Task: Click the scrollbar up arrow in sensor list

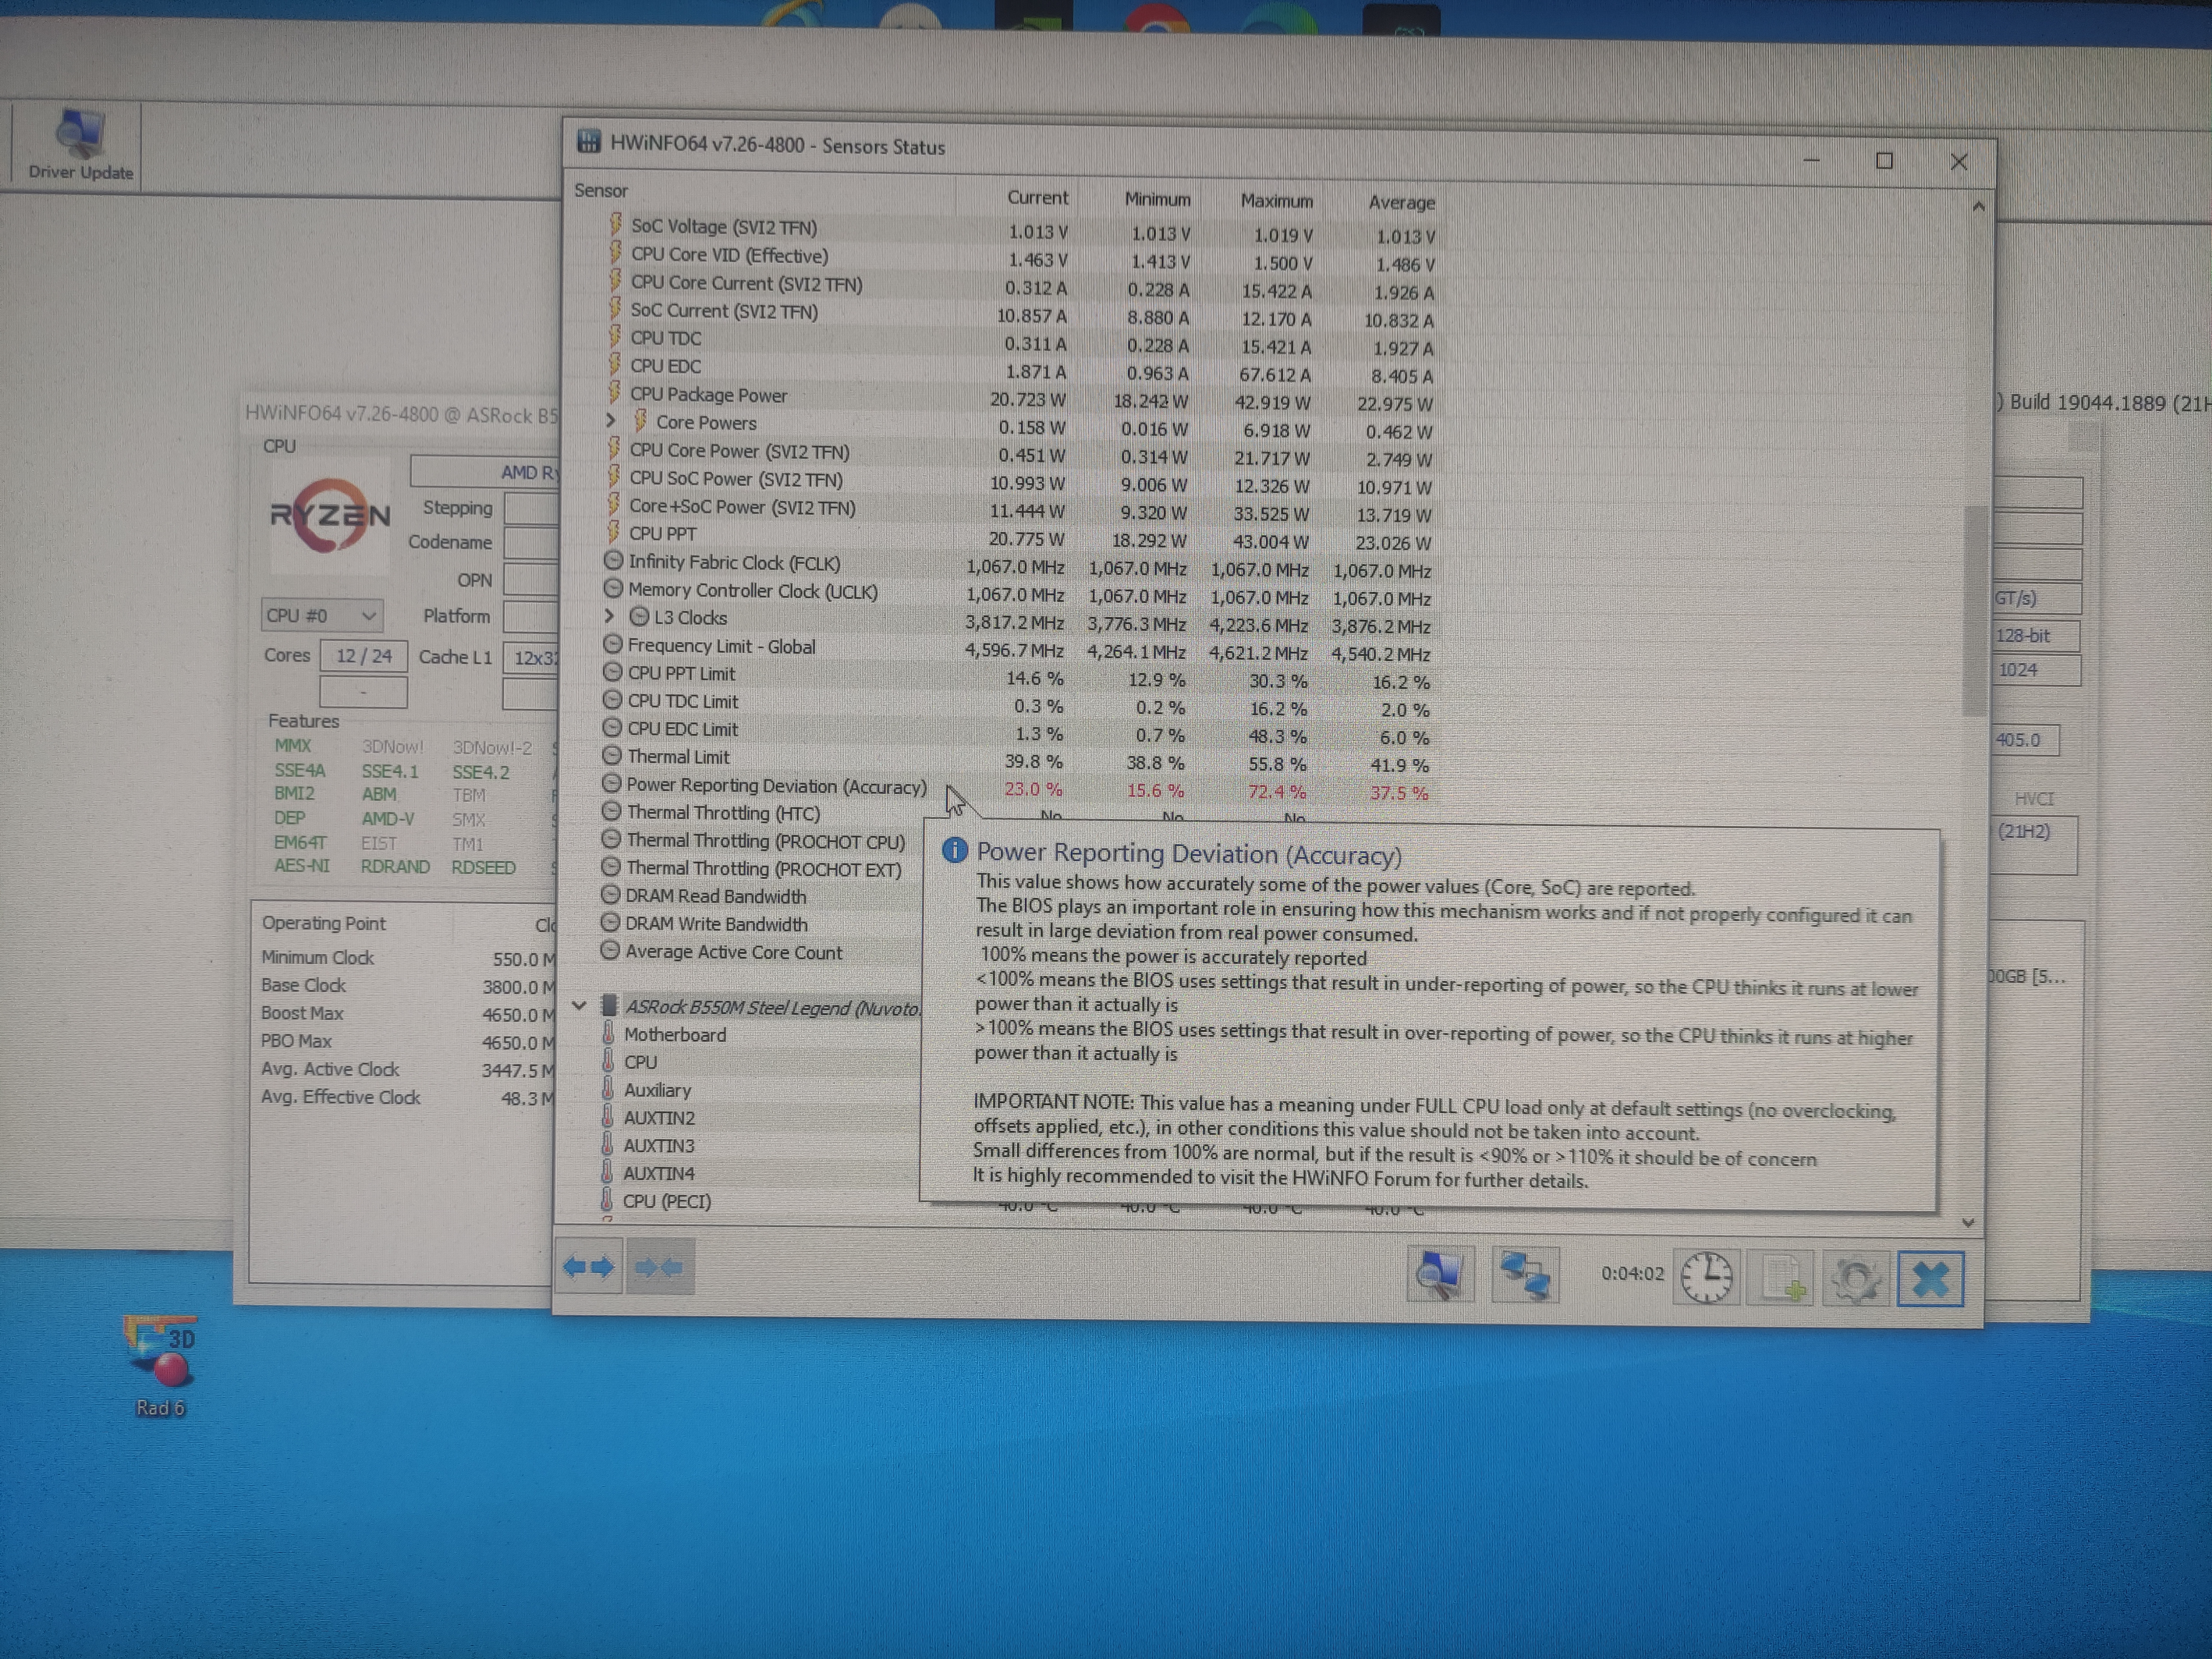Action: pyautogui.click(x=1978, y=207)
